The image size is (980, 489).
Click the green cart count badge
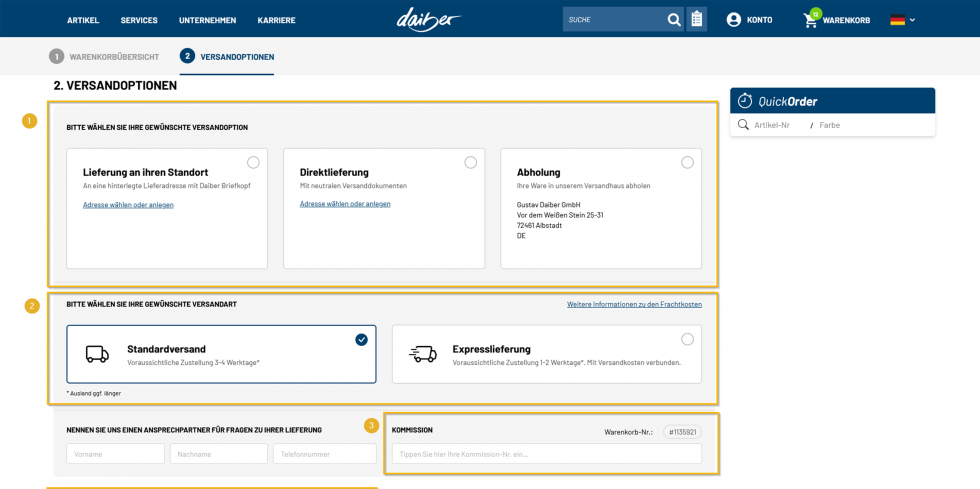815,14
